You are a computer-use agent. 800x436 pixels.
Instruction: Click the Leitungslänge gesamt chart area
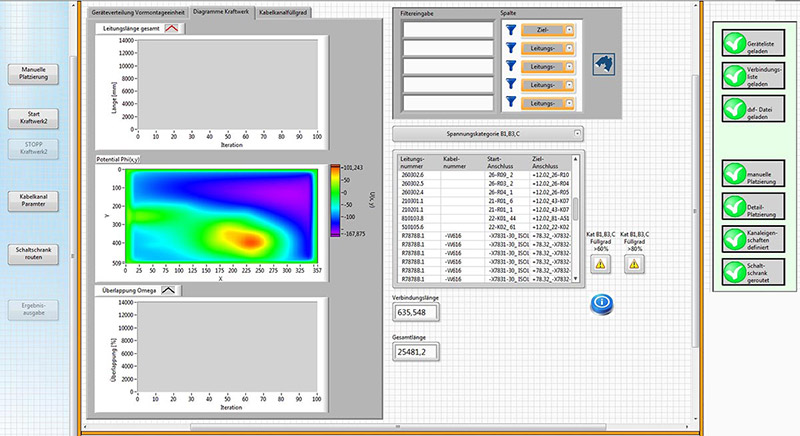click(228, 85)
